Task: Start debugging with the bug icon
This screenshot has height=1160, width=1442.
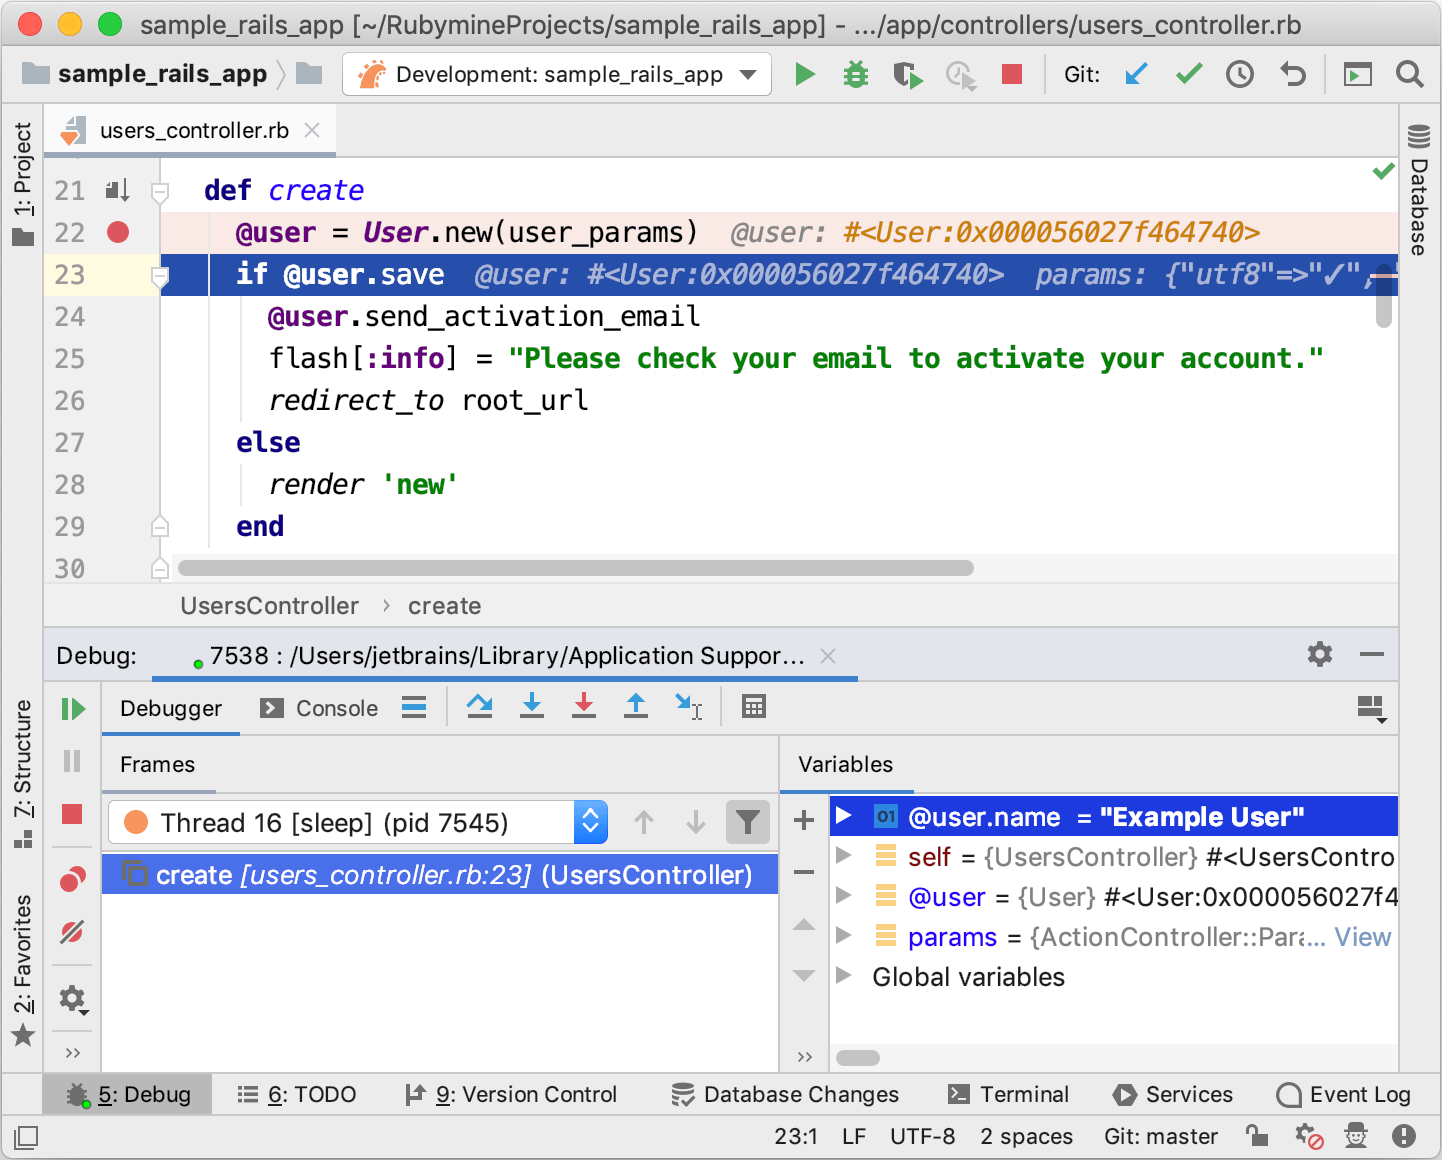Action: pyautogui.click(x=855, y=74)
